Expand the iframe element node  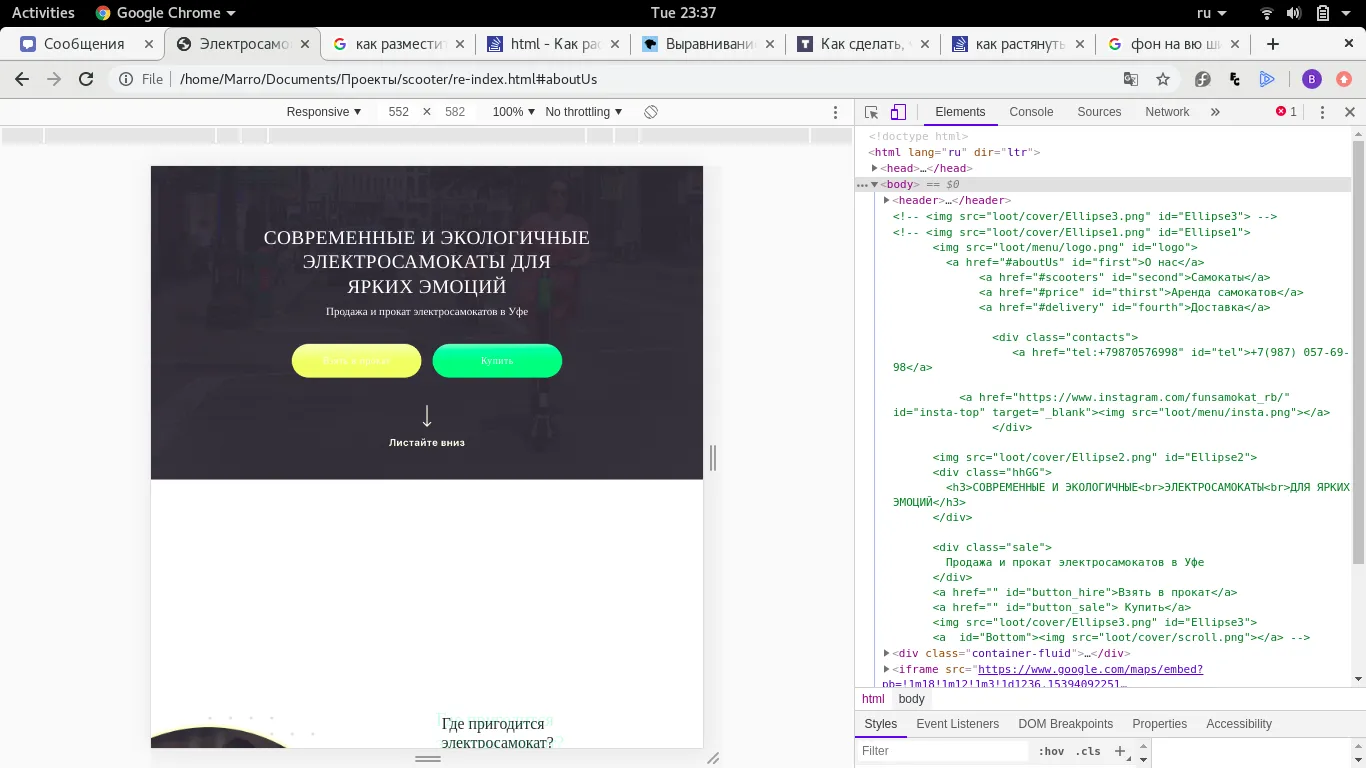[887, 669]
